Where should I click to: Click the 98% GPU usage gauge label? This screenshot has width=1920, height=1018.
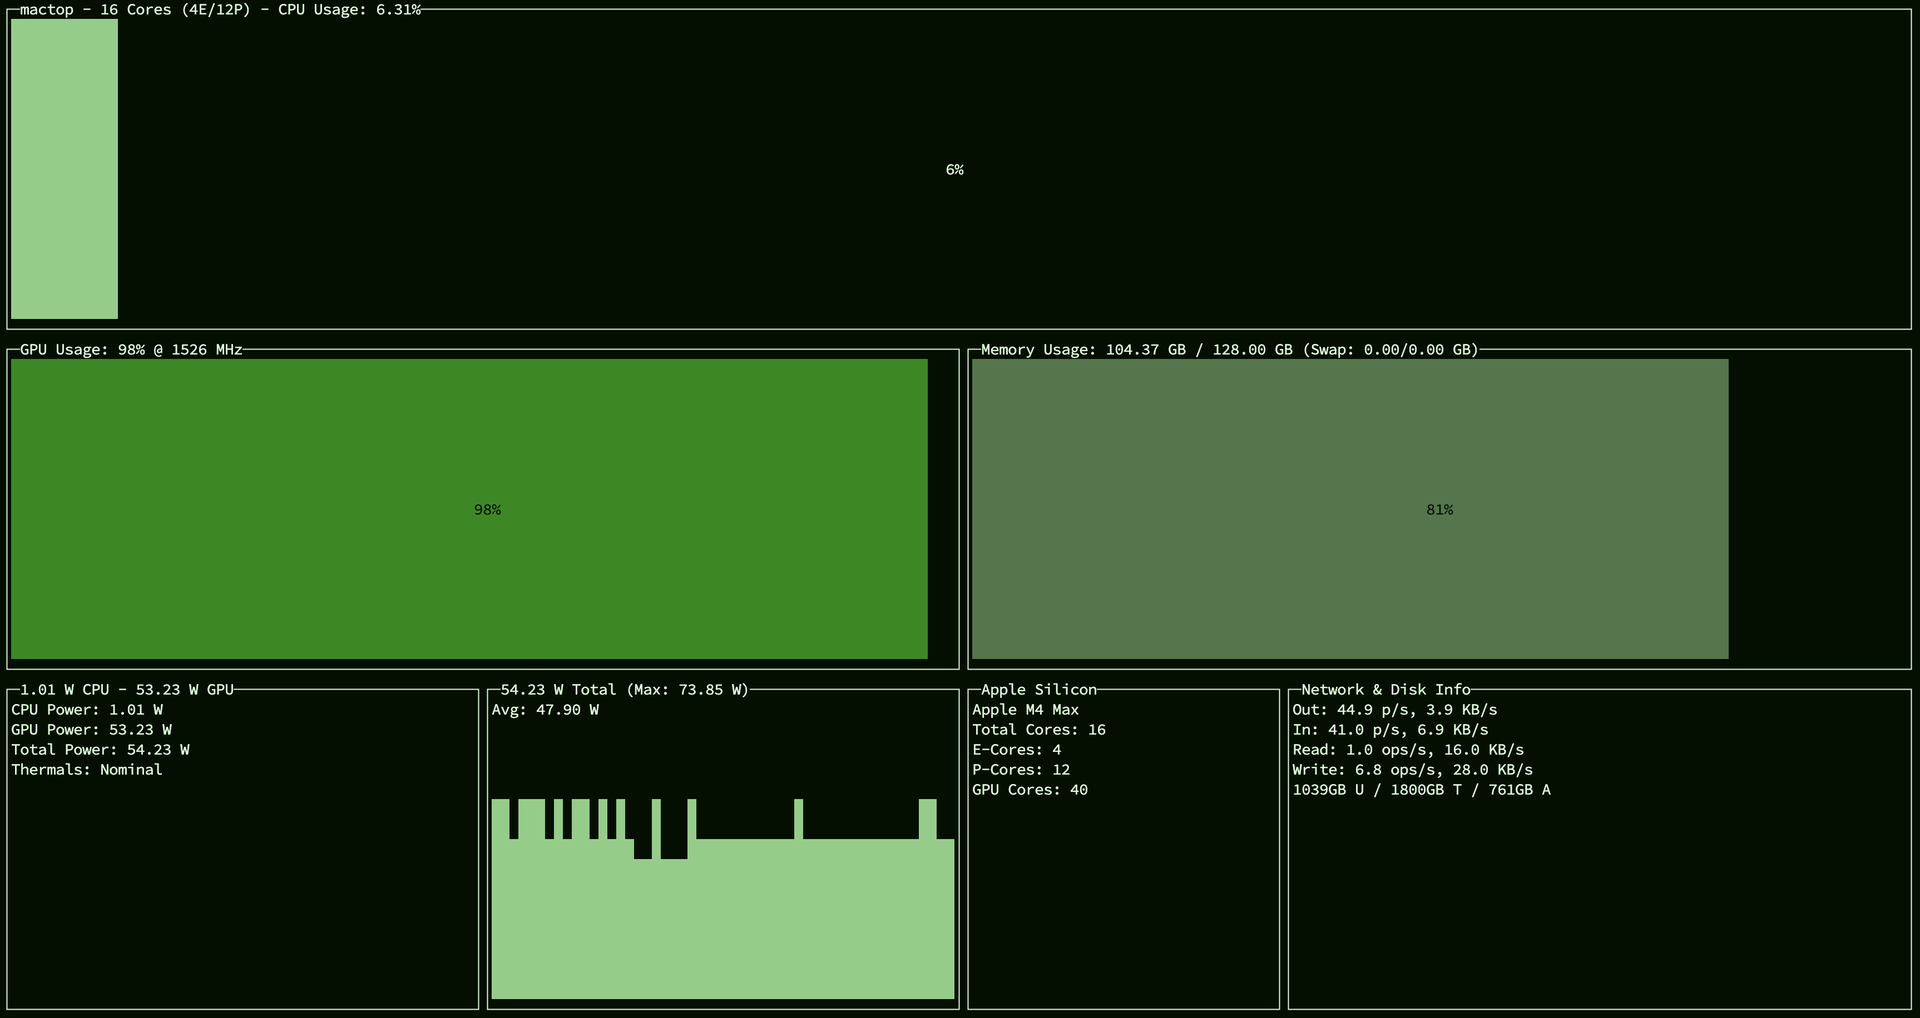(487, 510)
